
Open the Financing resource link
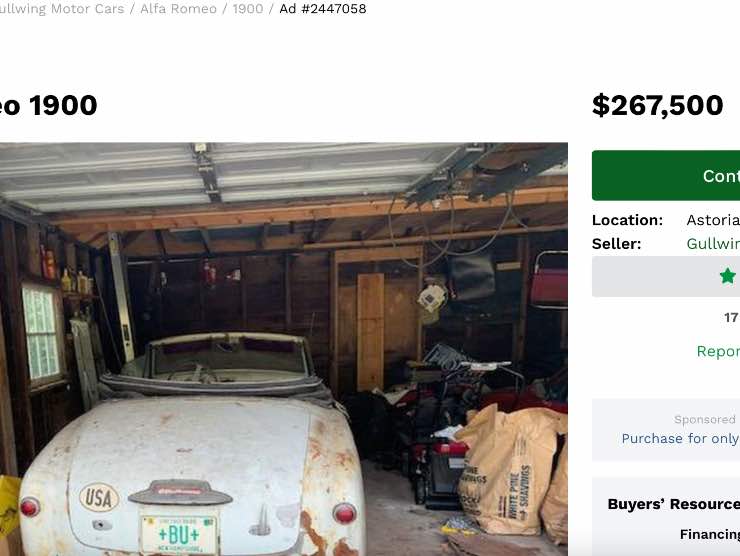[x=710, y=534]
